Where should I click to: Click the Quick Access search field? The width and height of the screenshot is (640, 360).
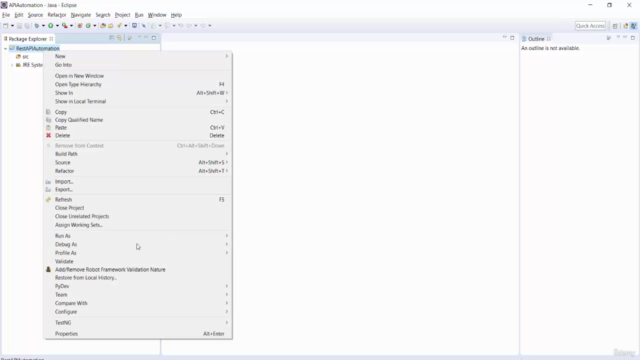590,26
